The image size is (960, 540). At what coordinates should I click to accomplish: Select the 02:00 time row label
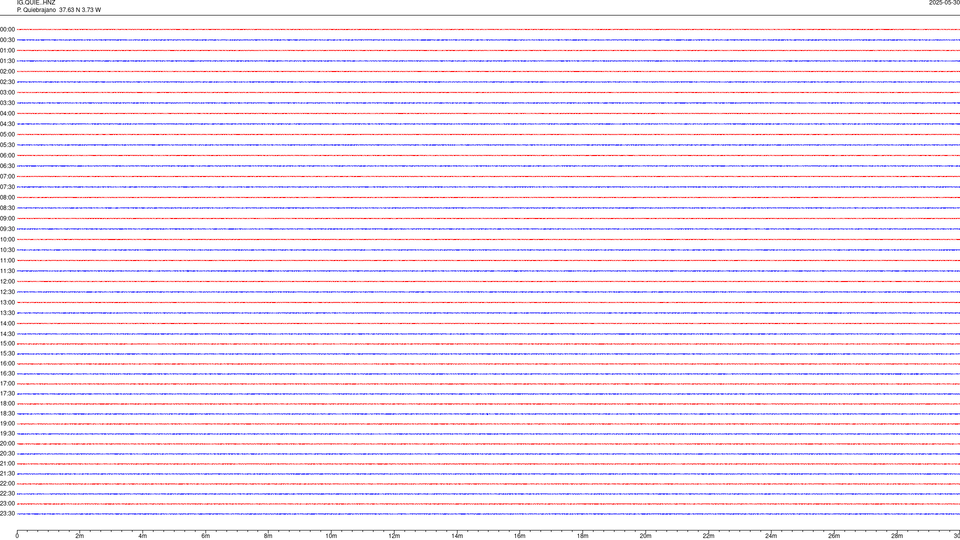7,71
